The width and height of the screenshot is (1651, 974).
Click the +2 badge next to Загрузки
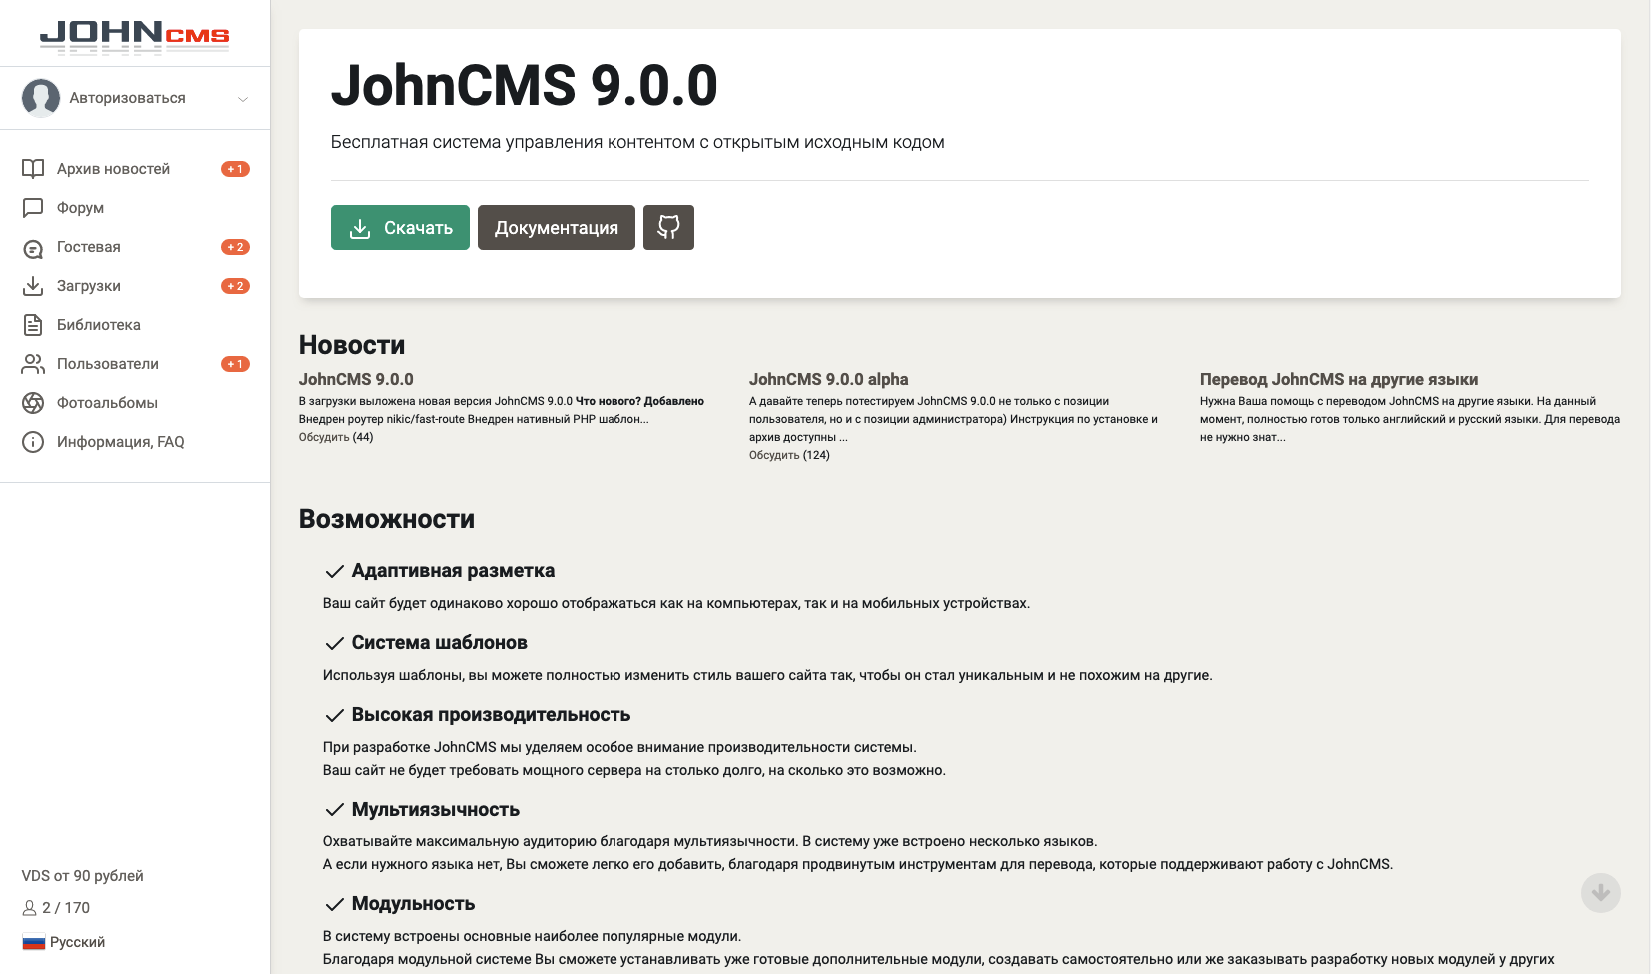[x=235, y=286]
